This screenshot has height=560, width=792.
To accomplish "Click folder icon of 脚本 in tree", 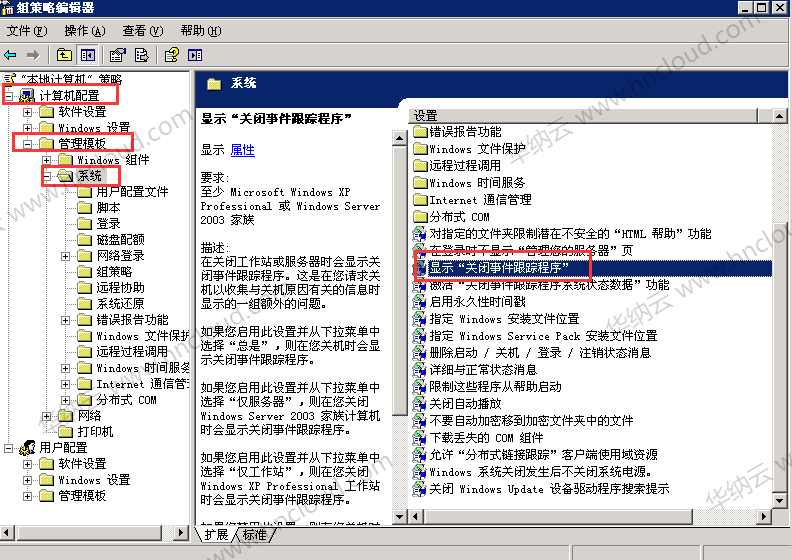I will (x=84, y=208).
